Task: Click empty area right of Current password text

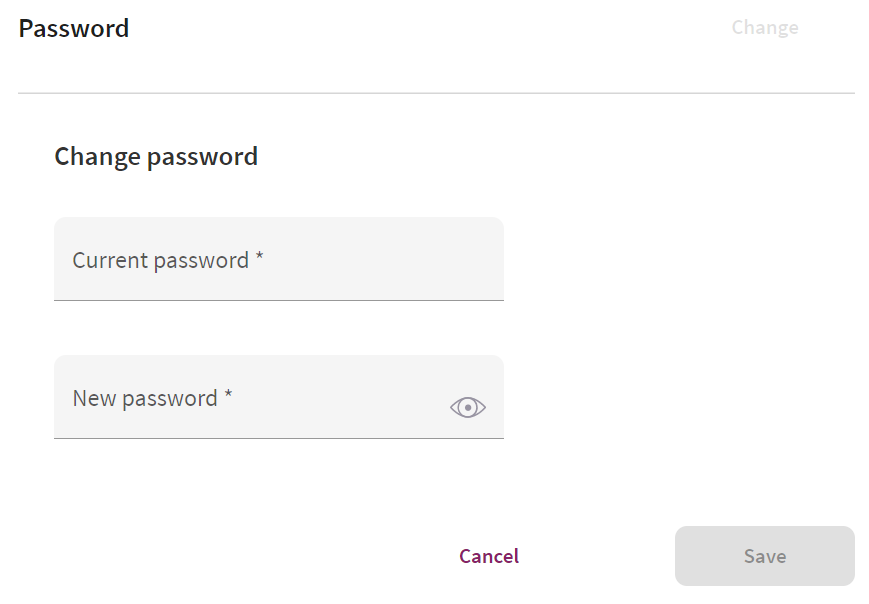Action: 382,259
